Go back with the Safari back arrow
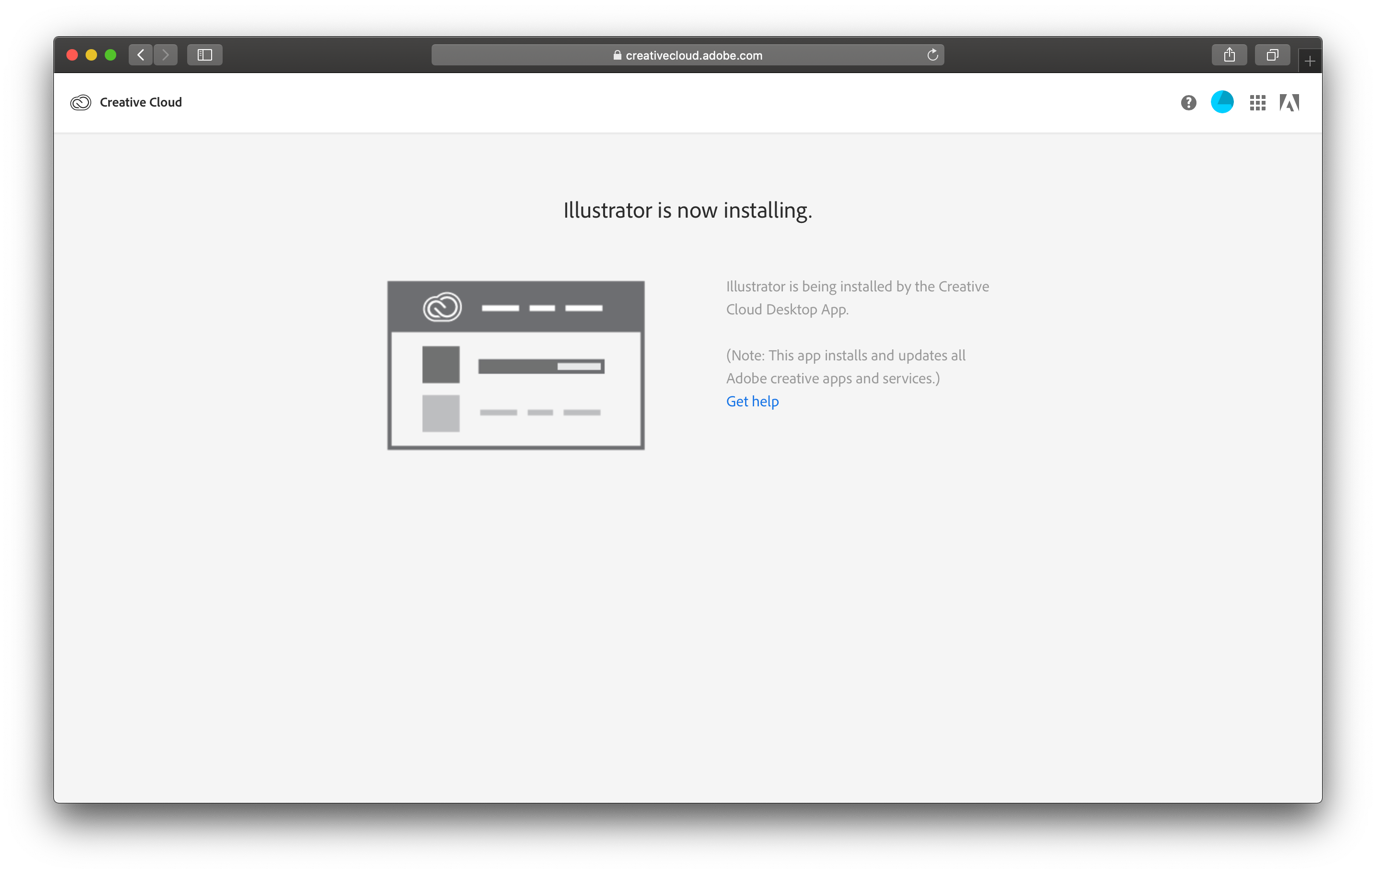 coord(141,55)
